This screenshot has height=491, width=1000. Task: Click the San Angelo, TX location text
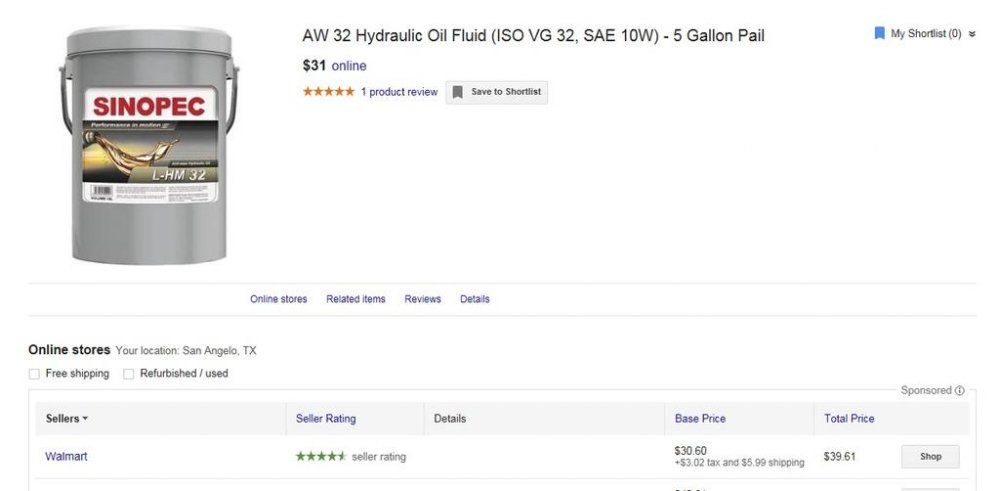click(x=219, y=351)
